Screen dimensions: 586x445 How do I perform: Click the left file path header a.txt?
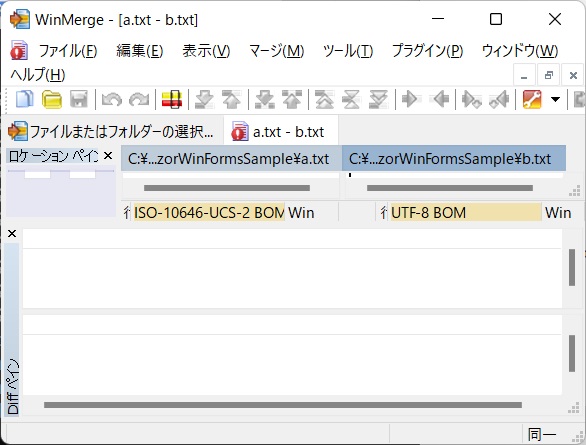231,159
